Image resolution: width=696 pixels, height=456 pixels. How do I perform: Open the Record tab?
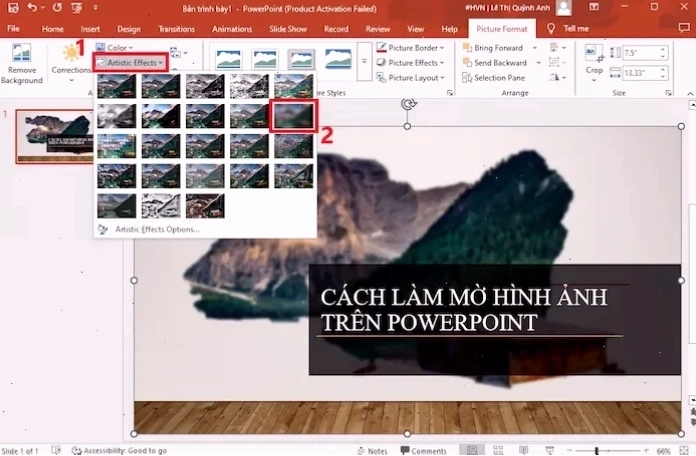[x=336, y=29]
